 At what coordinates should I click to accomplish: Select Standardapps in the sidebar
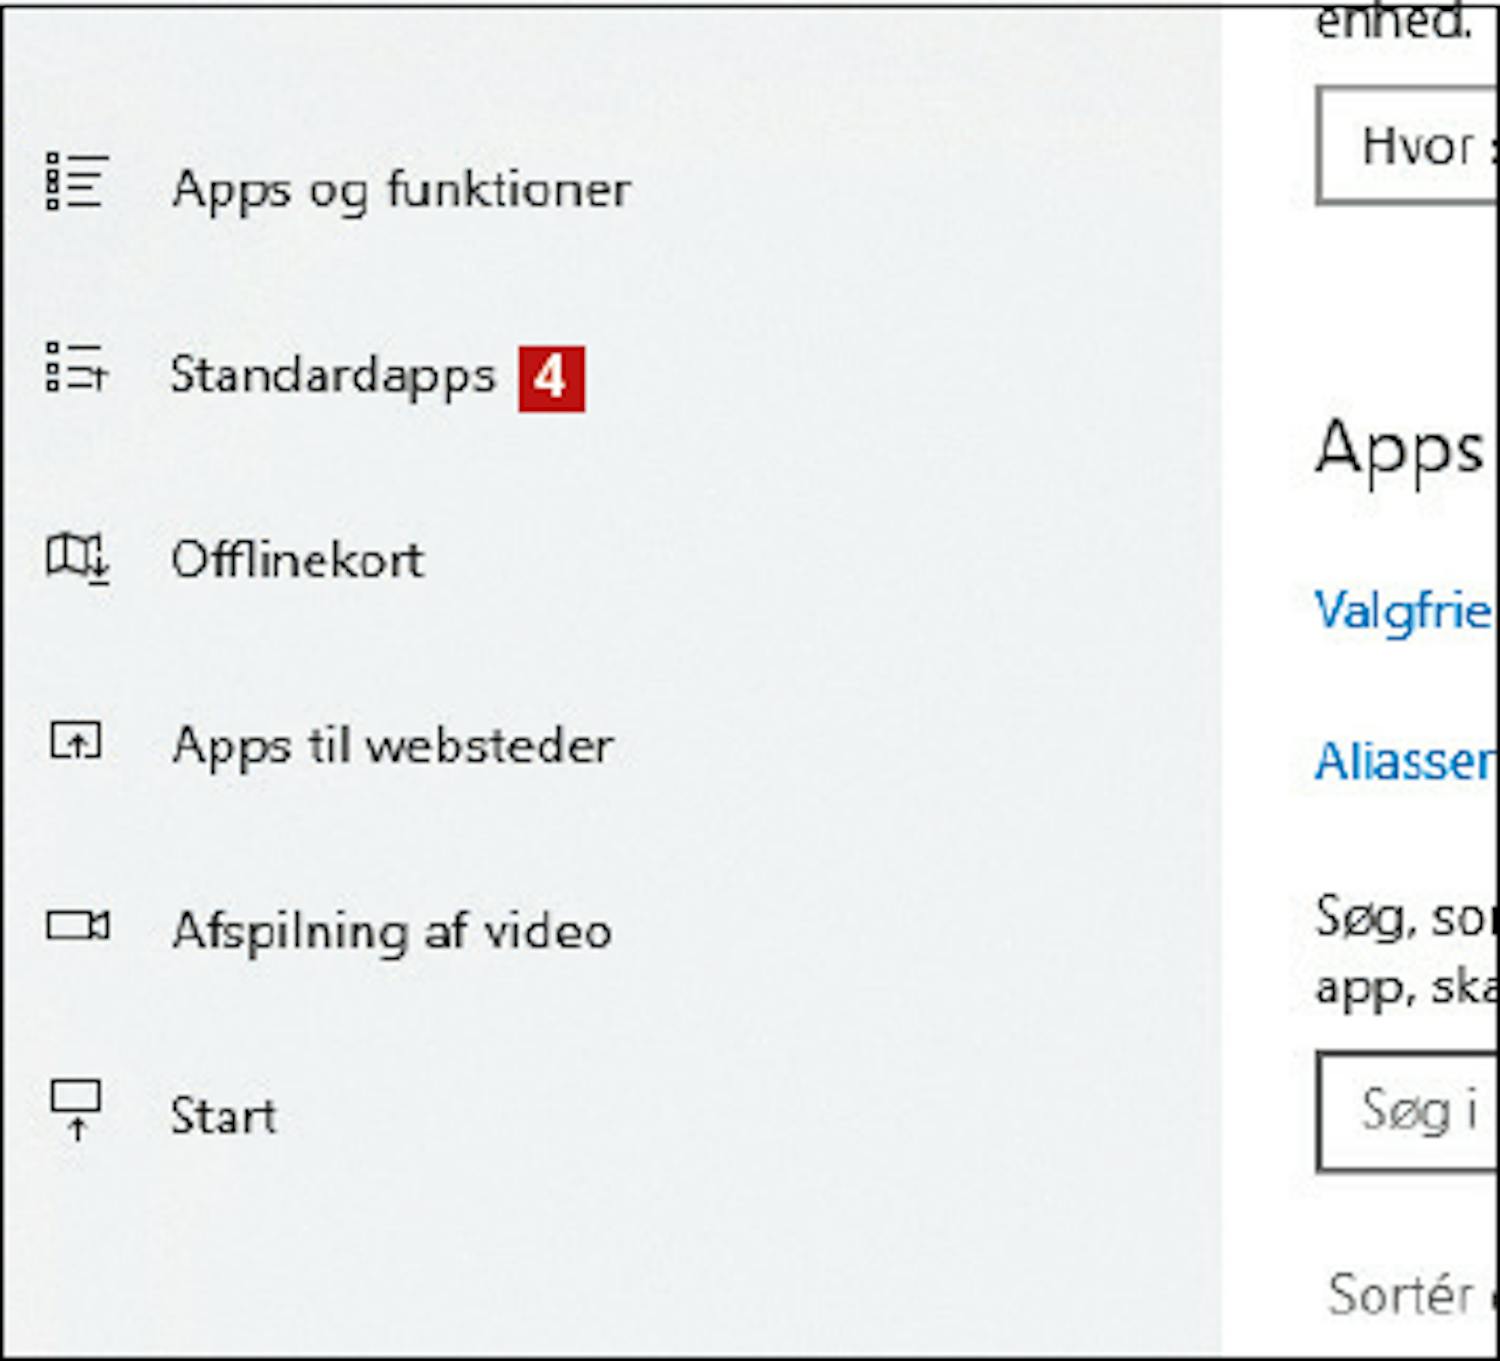pos(333,376)
